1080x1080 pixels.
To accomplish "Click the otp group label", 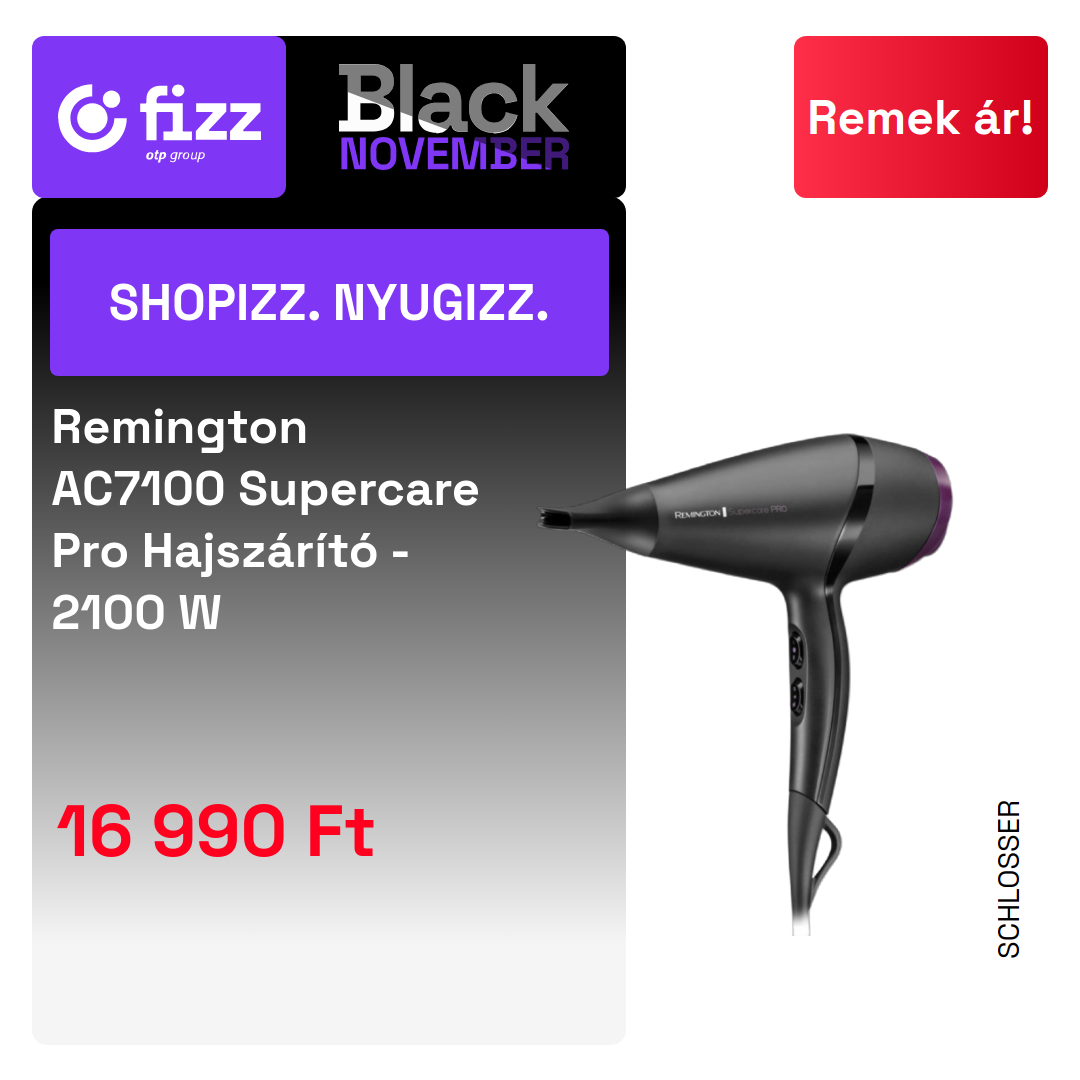I will point(175,155).
